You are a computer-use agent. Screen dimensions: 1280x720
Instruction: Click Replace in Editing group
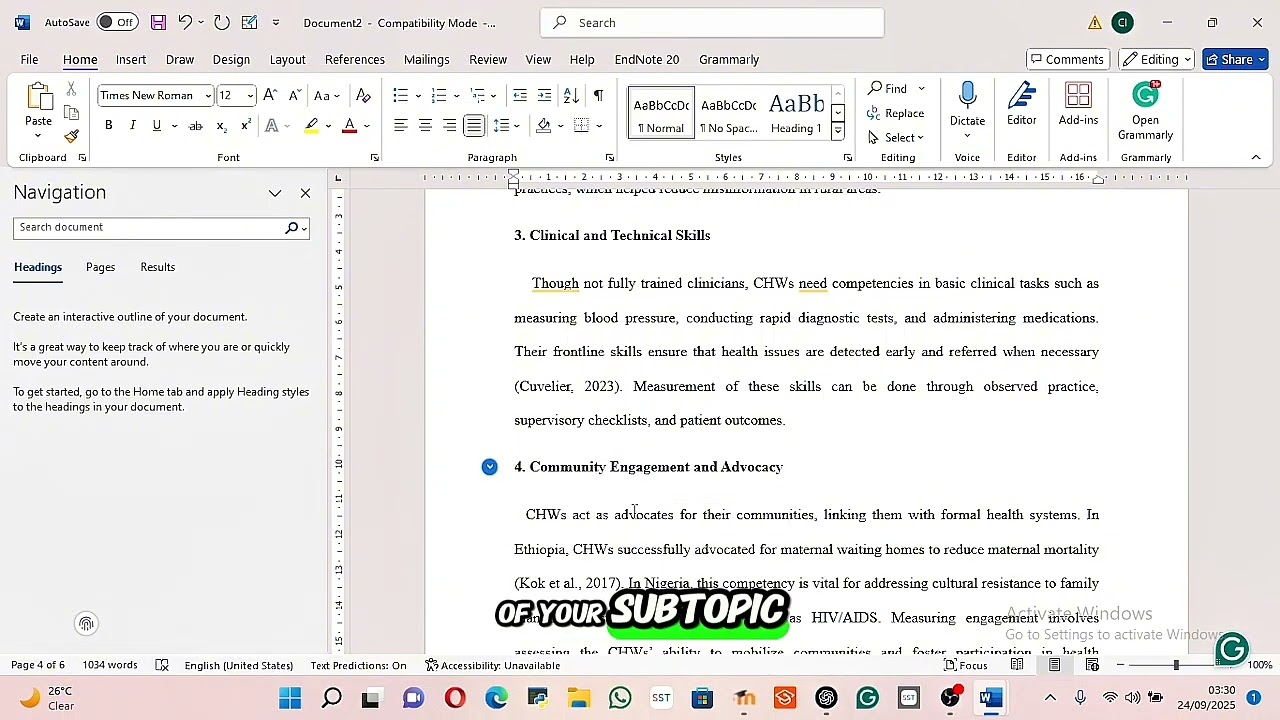[896, 113]
